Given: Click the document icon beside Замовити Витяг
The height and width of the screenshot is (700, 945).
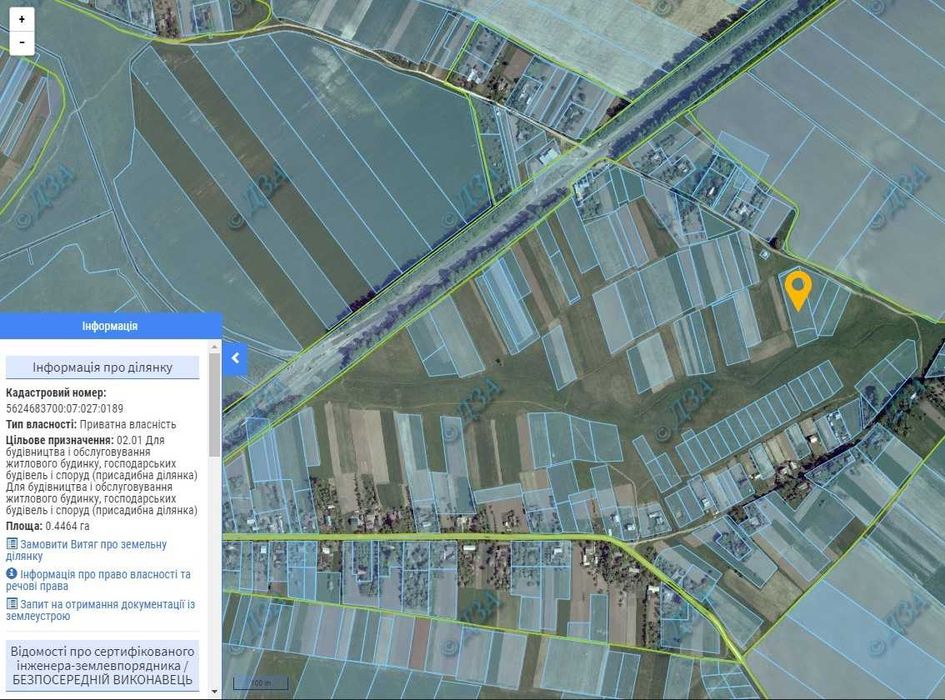Looking at the screenshot, I should click(x=11, y=544).
